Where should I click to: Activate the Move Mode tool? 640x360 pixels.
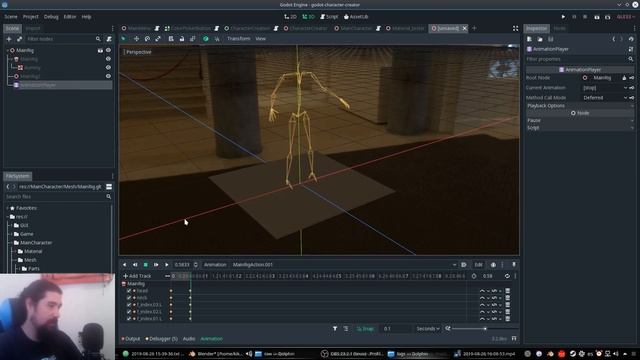[136, 39]
